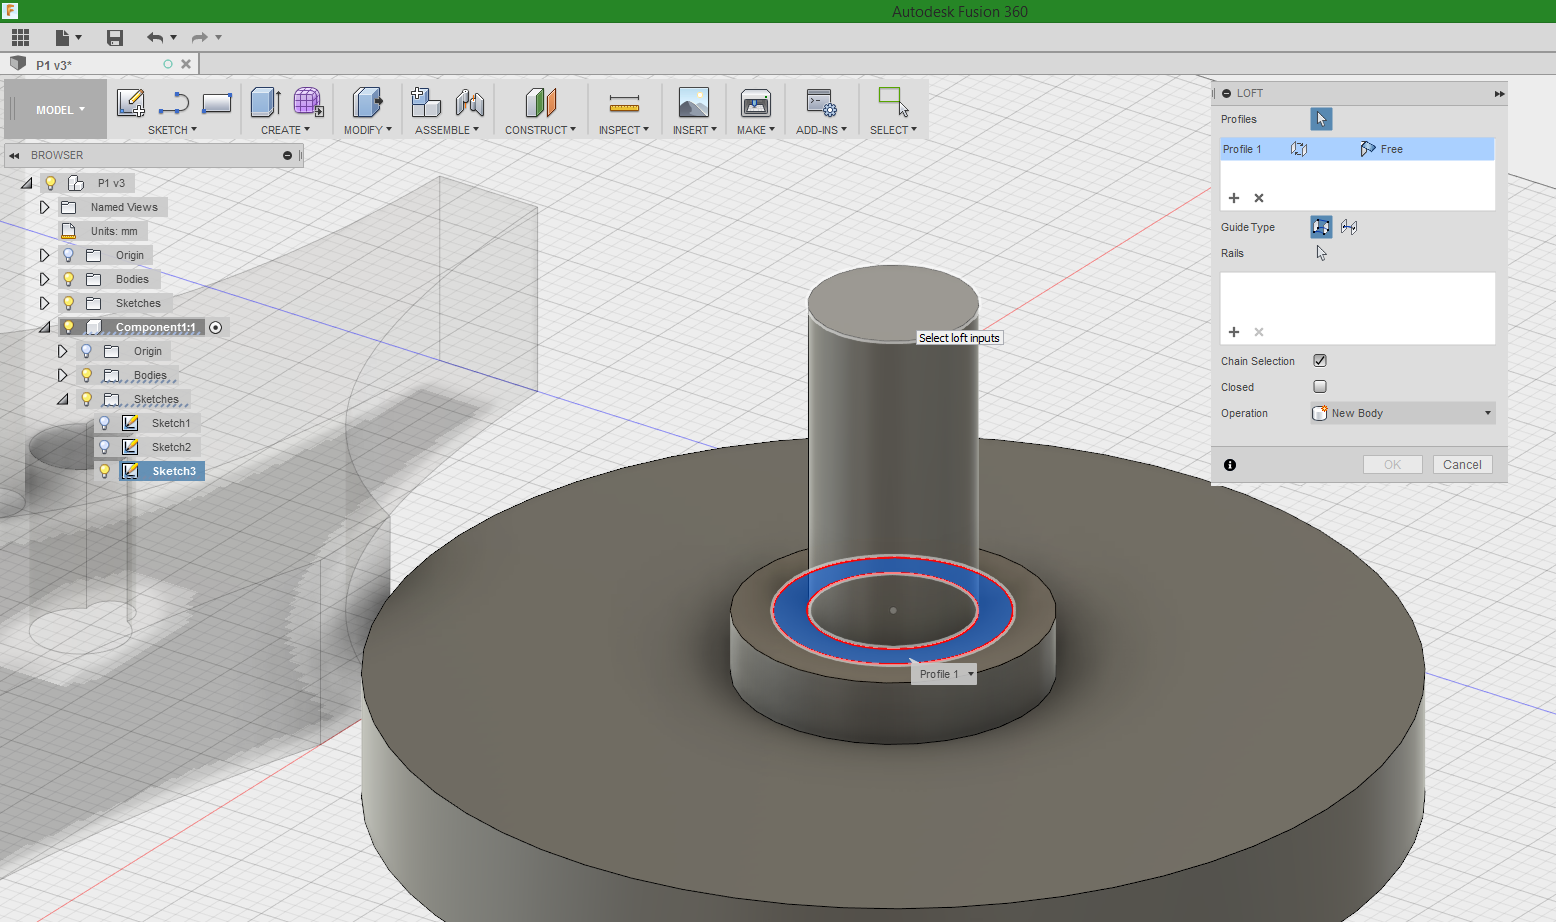This screenshot has height=922, width=1556.
Task: Click the Rails selection cursor
Action: [x=1321, y=253]
